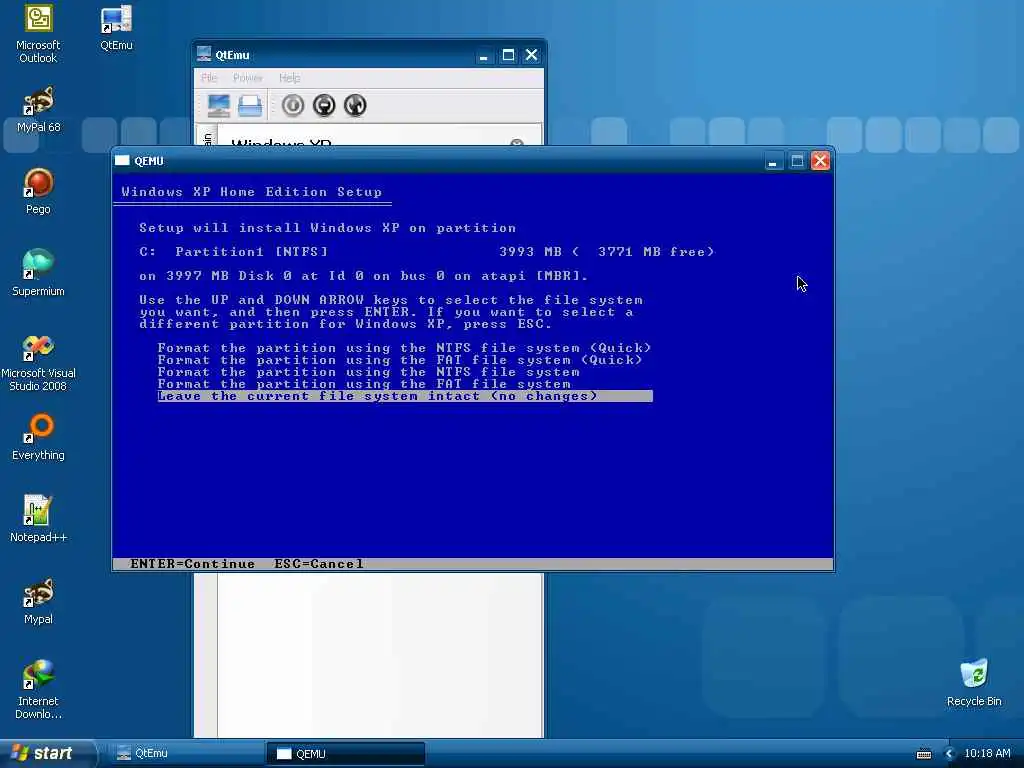
Task: Click QtEmu's open machine drive toolbar icon
Action: click(x=249, y=105)
